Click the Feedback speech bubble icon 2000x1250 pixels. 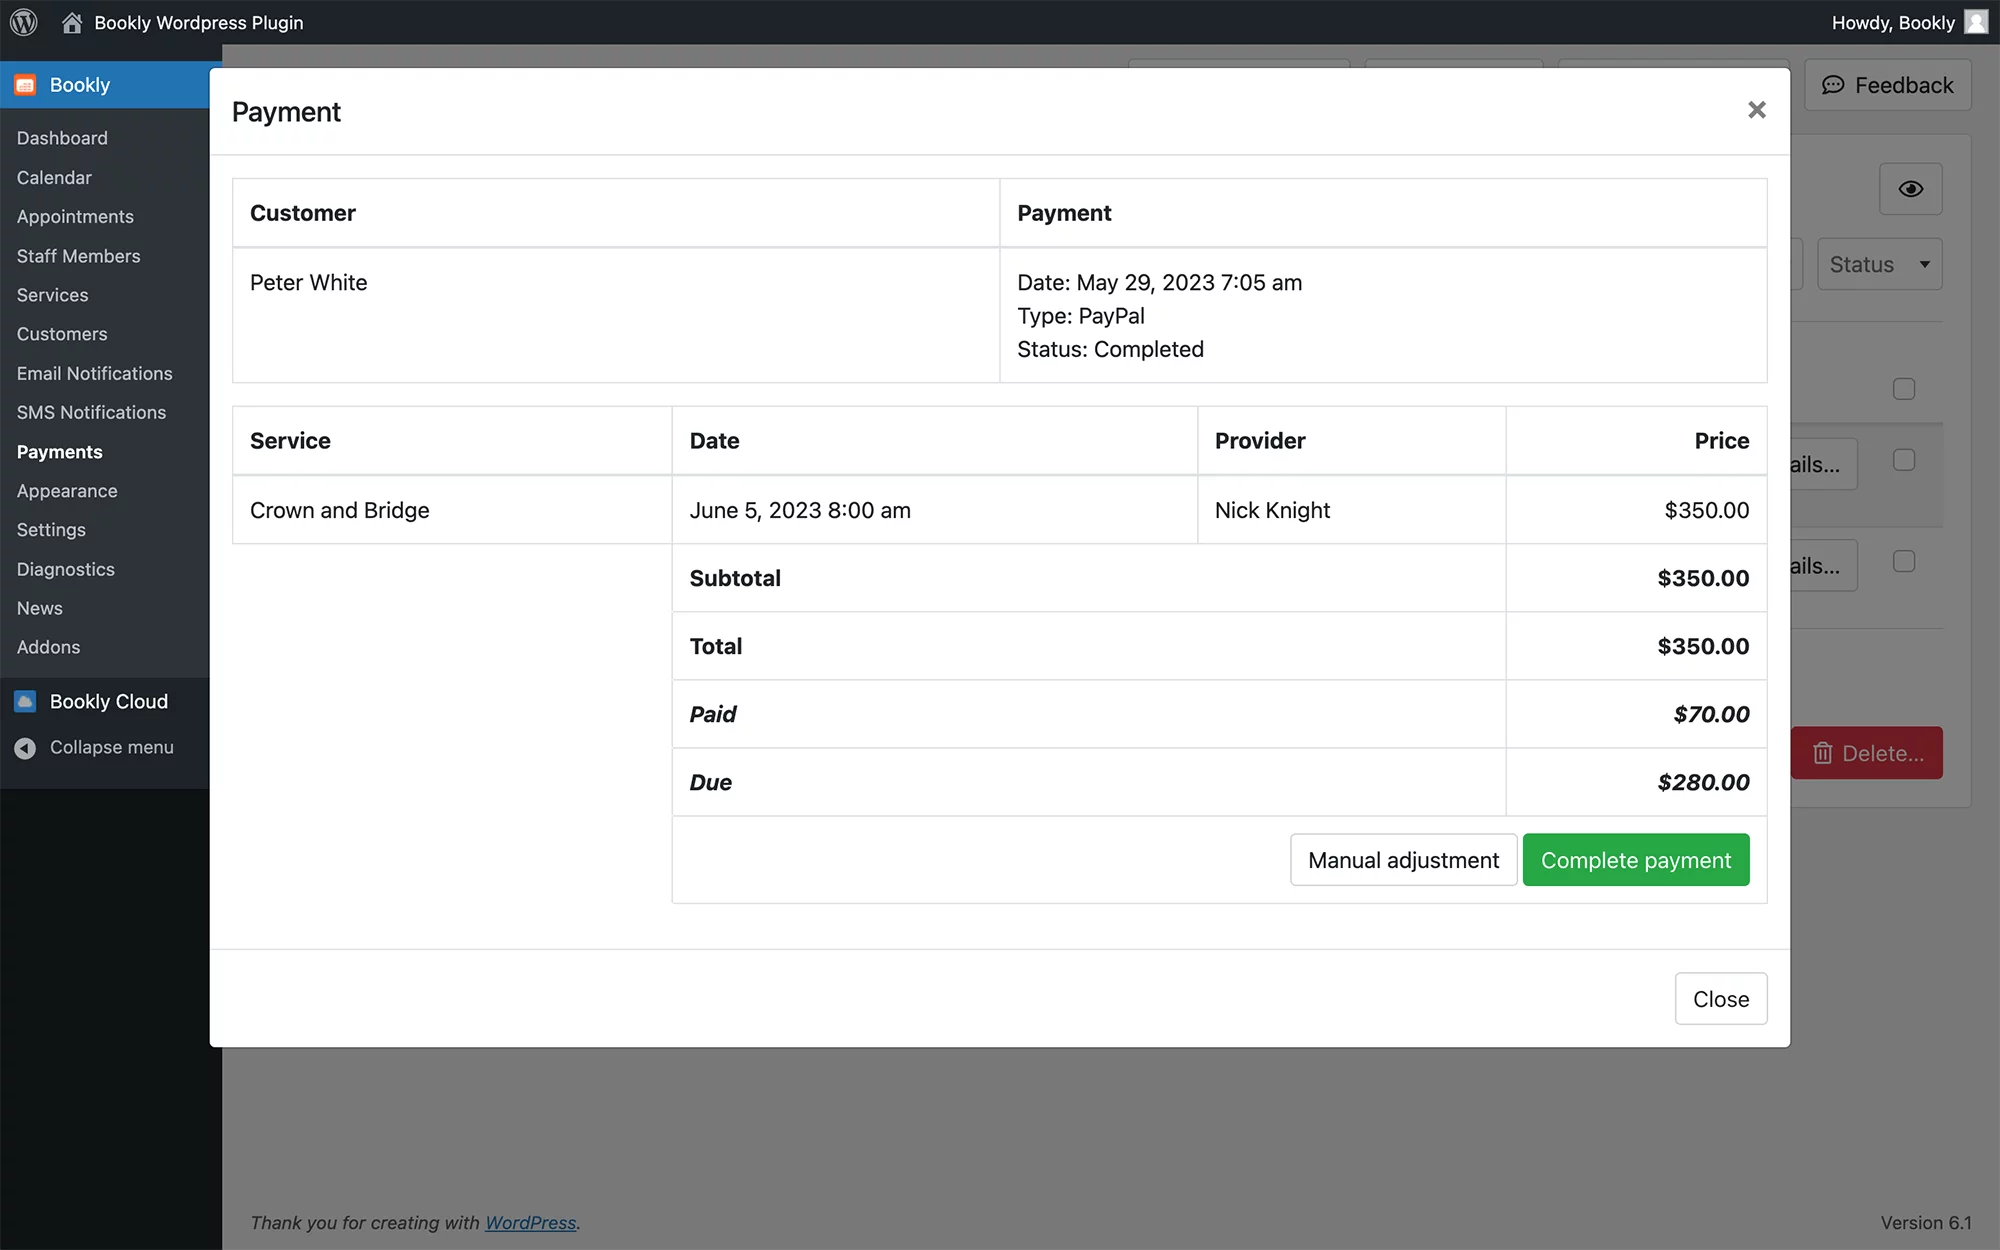coord(1833,85)
